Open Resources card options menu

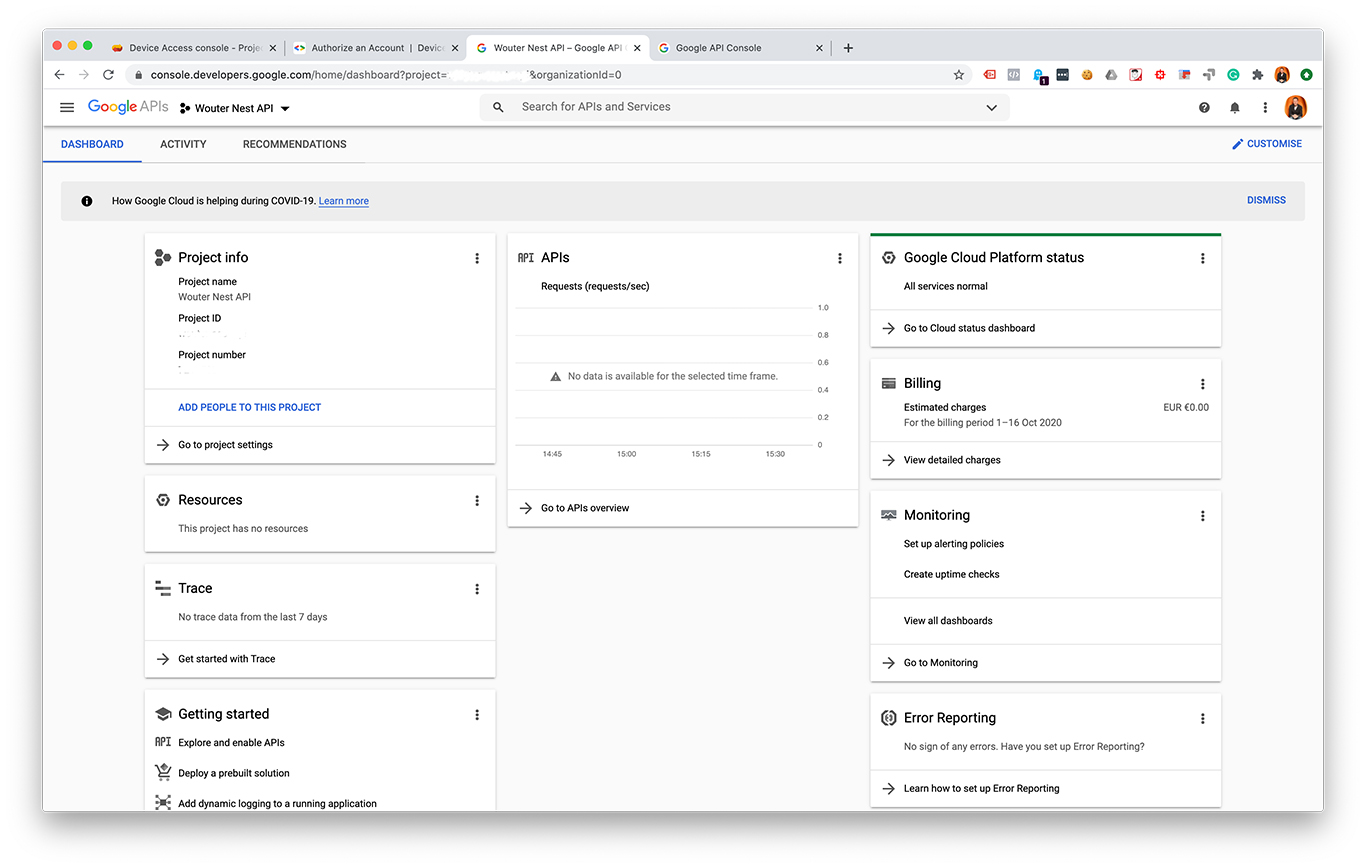(477, 501)
